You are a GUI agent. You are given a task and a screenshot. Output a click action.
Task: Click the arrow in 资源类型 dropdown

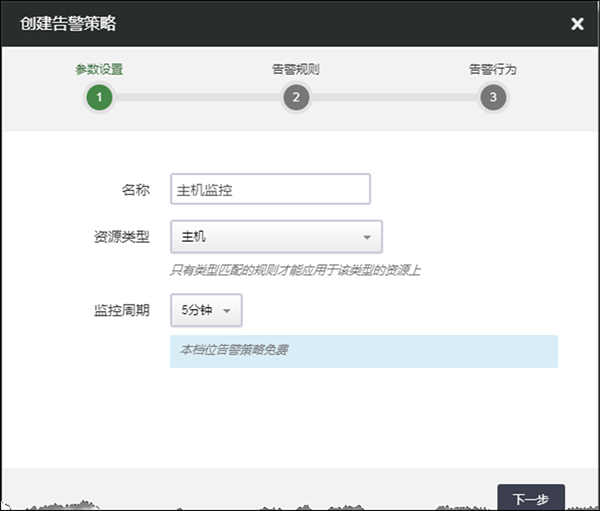click(x=366, y=238)
